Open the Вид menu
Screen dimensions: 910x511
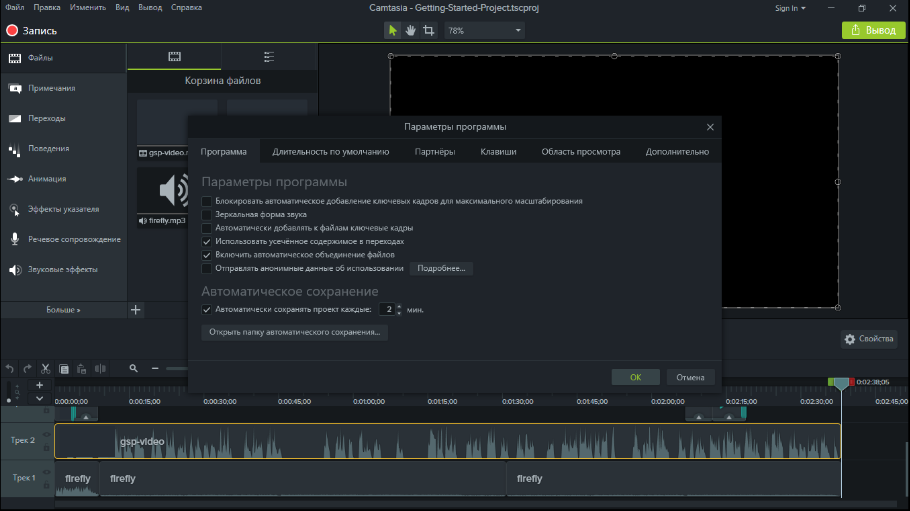point(121,8)
